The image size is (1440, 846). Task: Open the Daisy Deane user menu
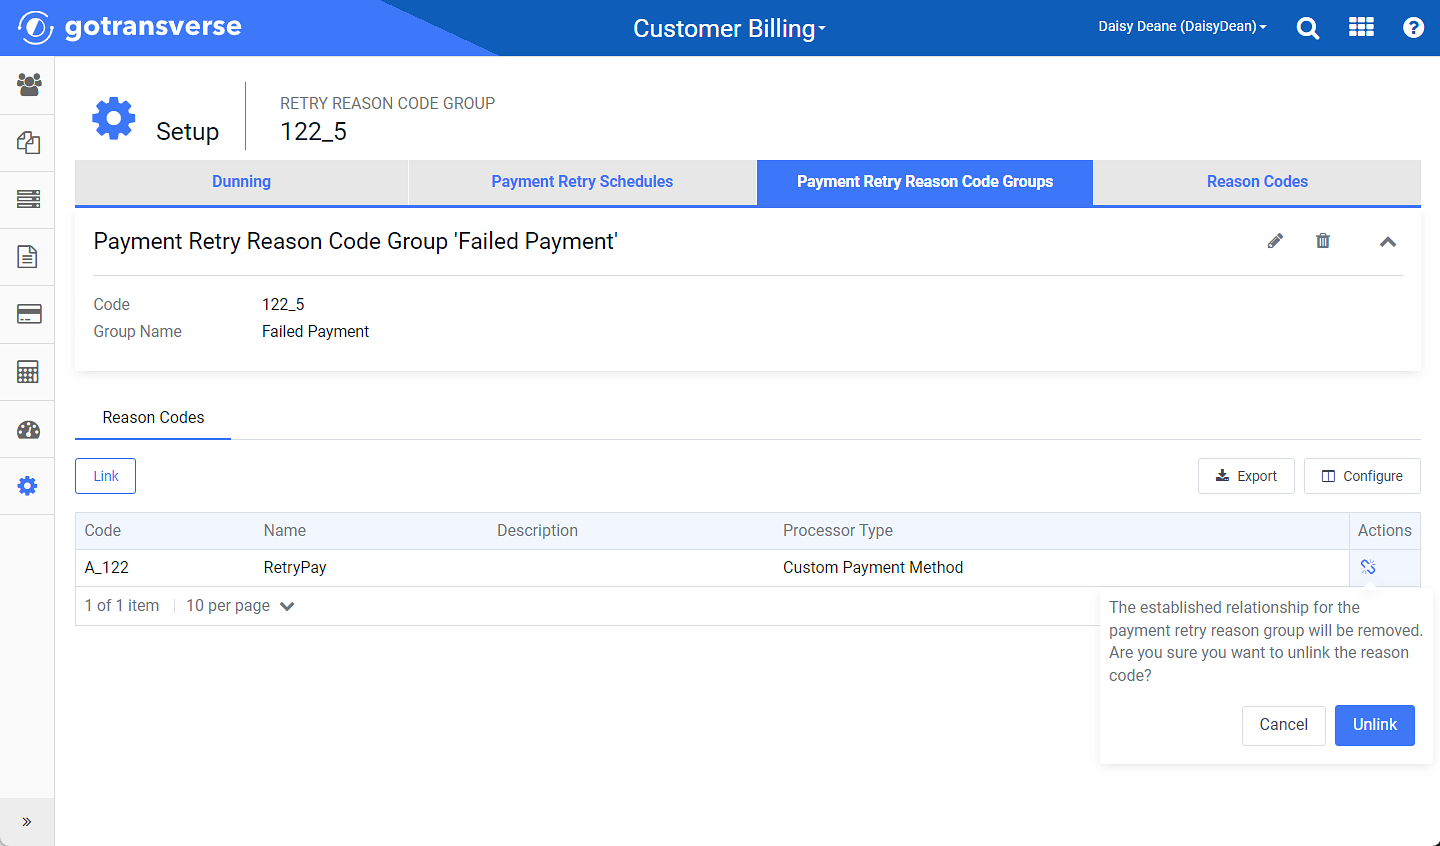click(x=1182, y=27)
